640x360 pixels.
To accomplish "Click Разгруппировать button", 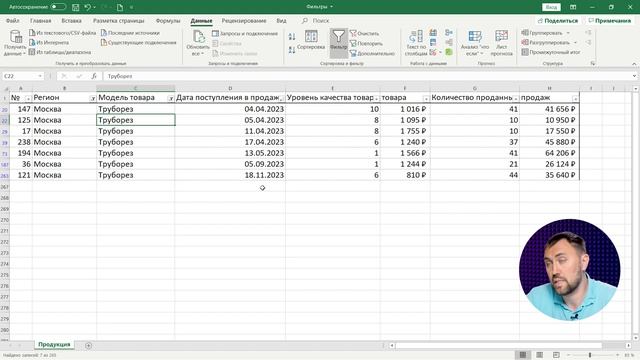I will 545,42.
